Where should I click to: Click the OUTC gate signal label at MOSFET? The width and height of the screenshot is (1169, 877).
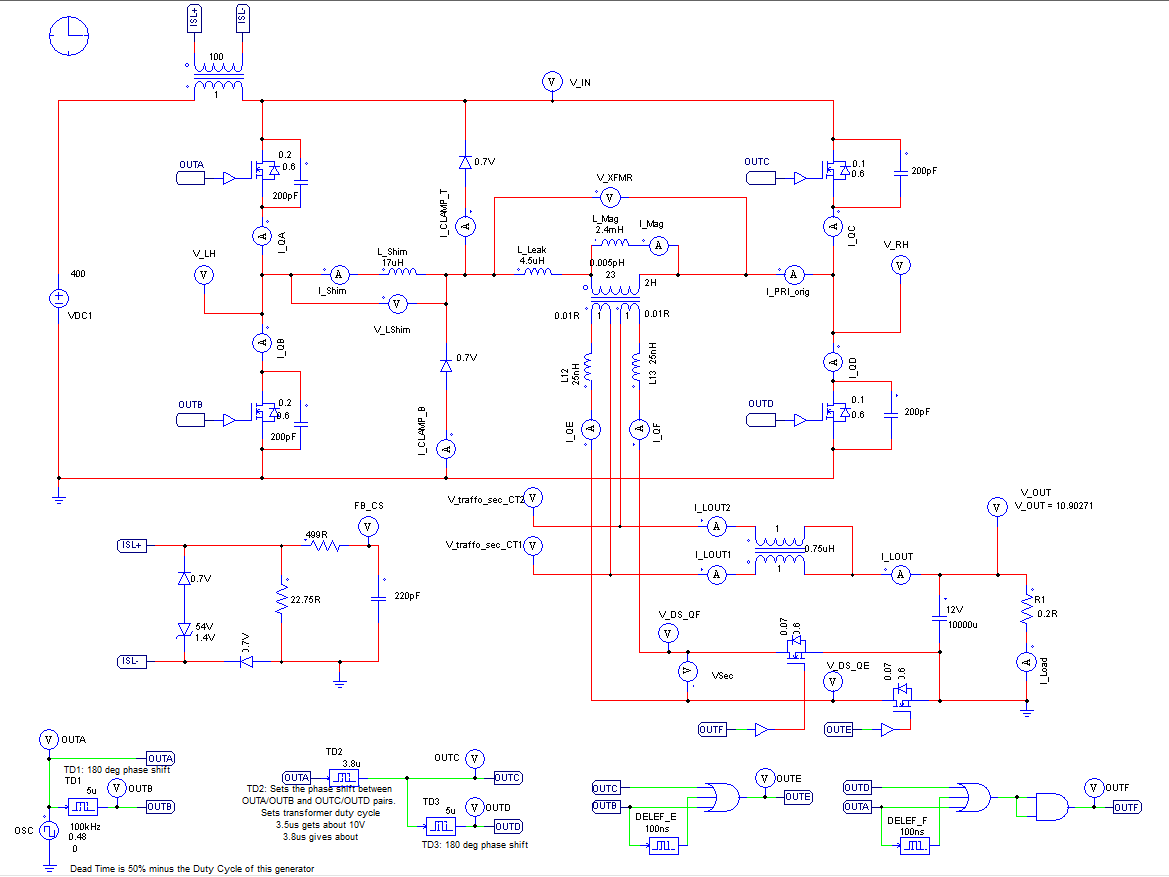[x=761, y=178]
